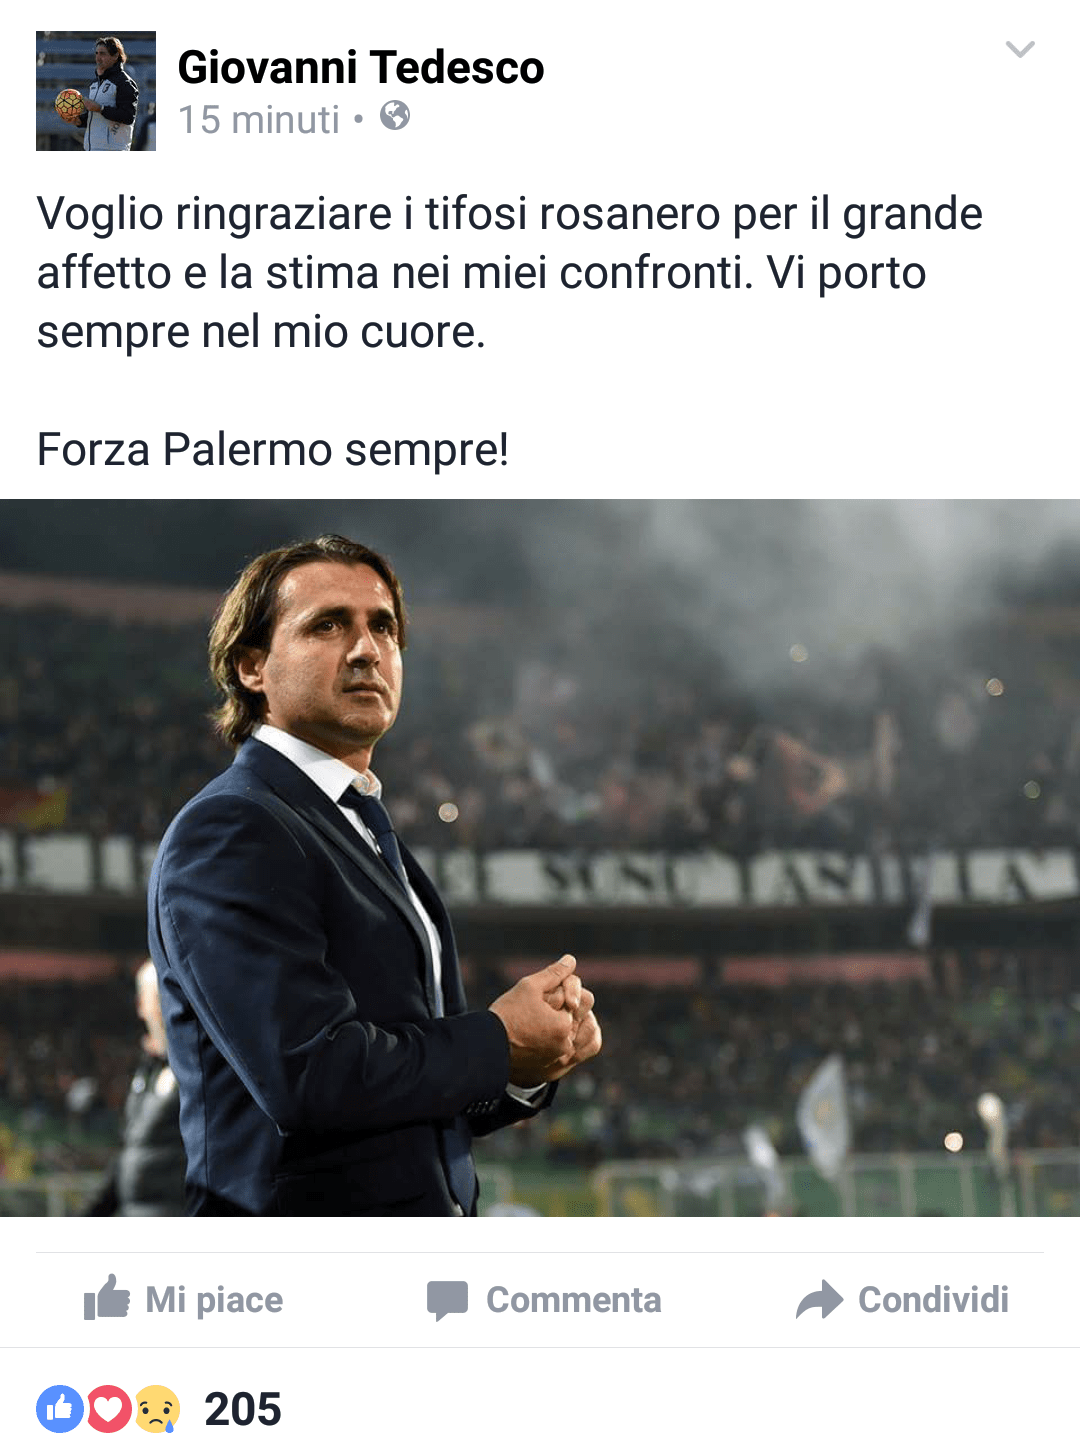Screen dimensions: 1080x1445
Task: Select the Commenta button
Action: [544, 1300]
